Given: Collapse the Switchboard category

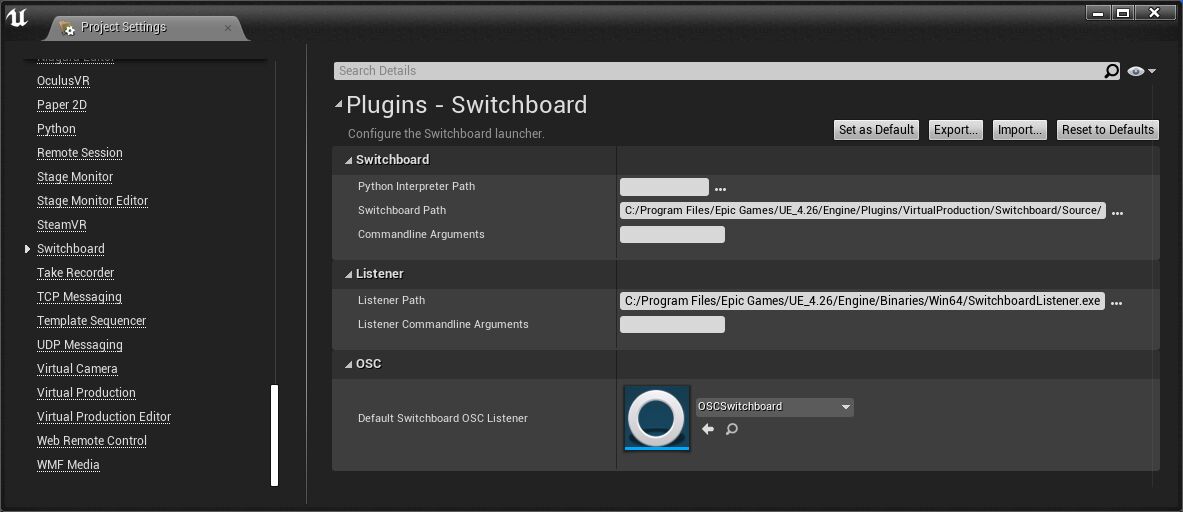Looking at the screenshot, I should coord(349,160).
